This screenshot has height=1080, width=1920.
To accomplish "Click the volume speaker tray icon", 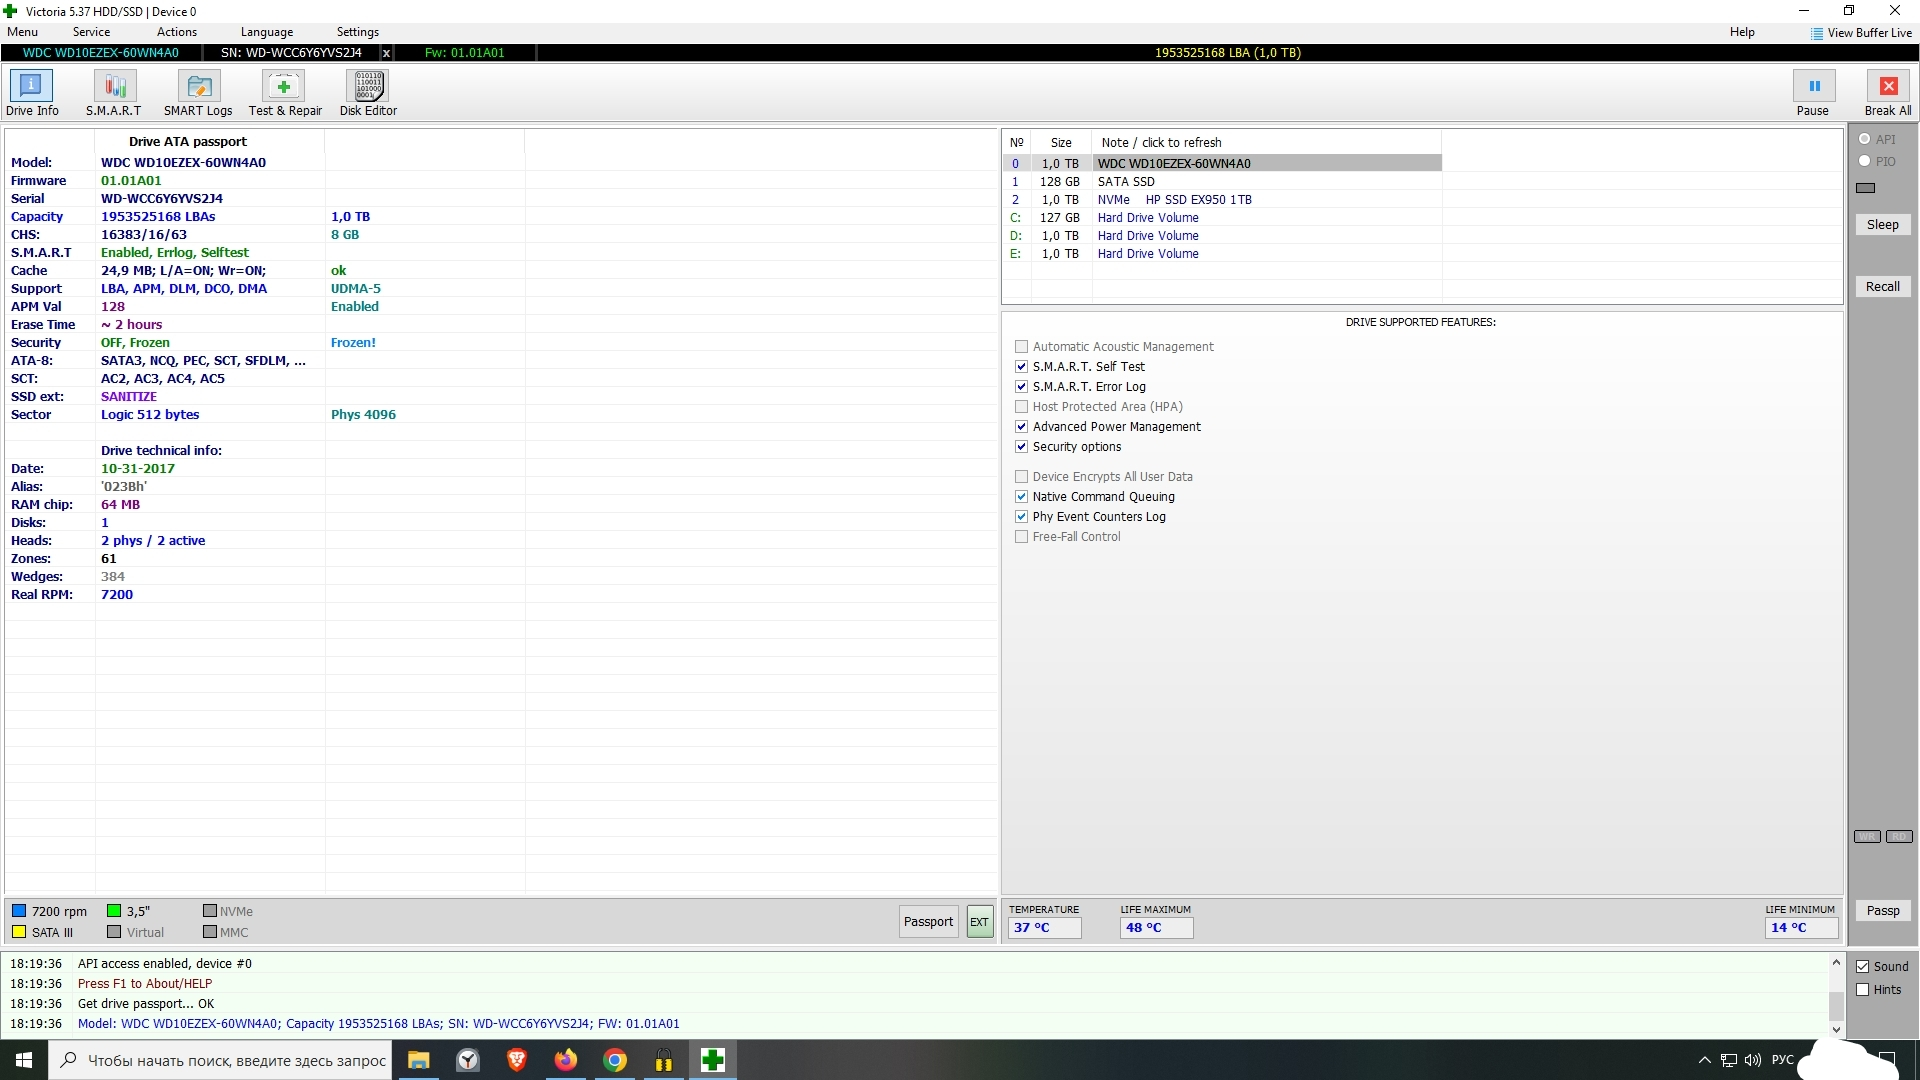I will point(1753,1060).
